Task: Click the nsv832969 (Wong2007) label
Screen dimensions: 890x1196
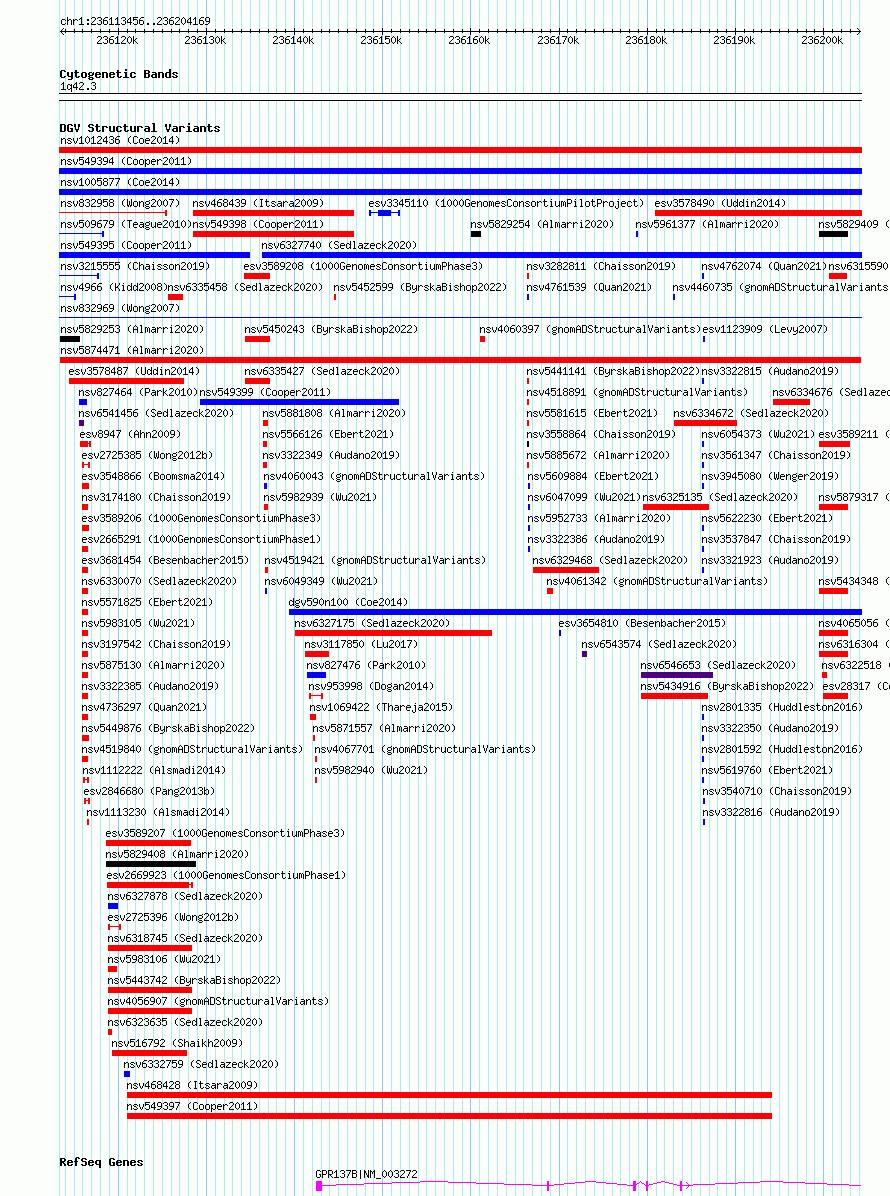Action: [120, 308]
